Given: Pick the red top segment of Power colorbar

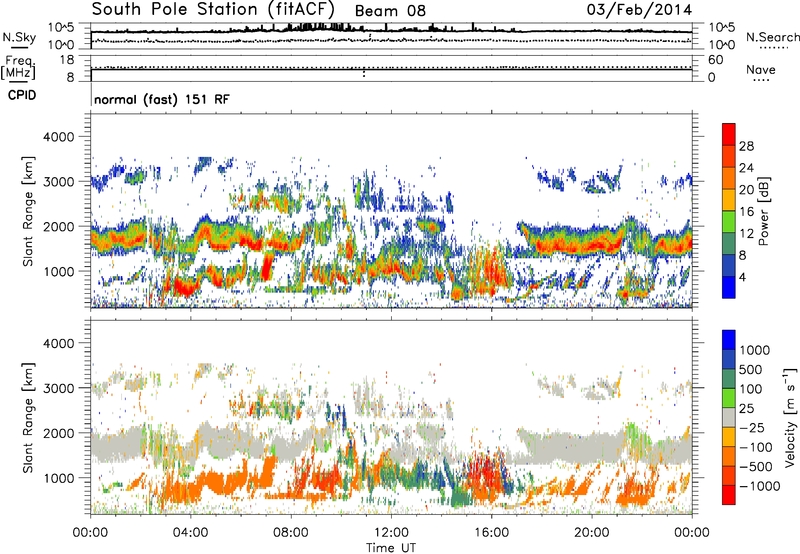Looking at the screenshot, I should coord(729,134).
